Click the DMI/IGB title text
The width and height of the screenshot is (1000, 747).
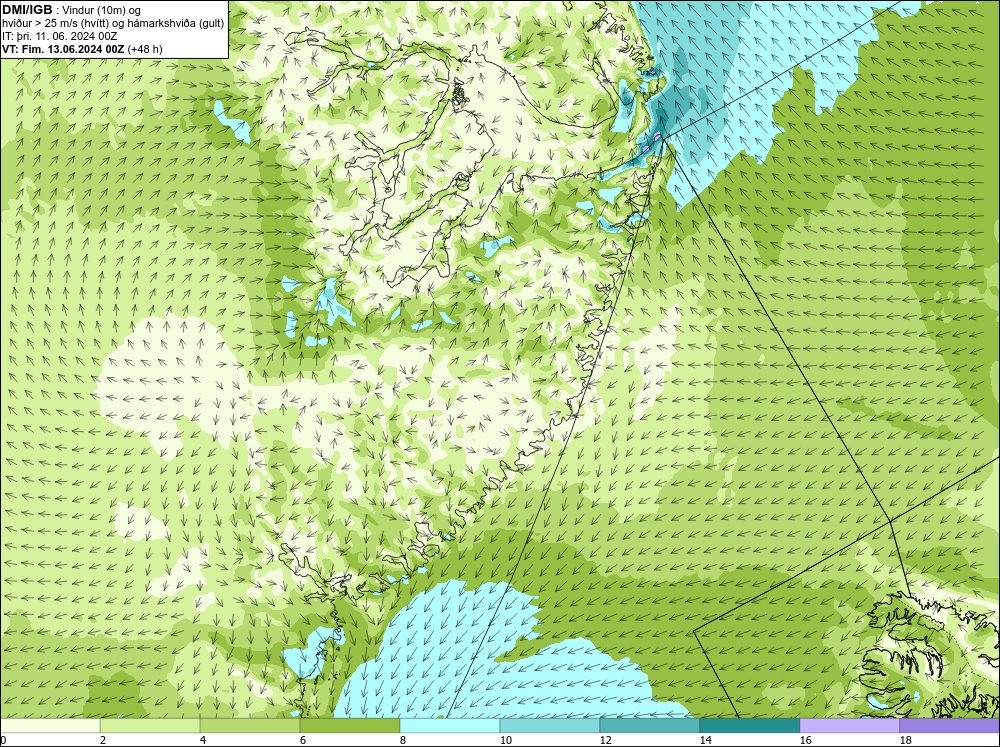tap(27, 10)
